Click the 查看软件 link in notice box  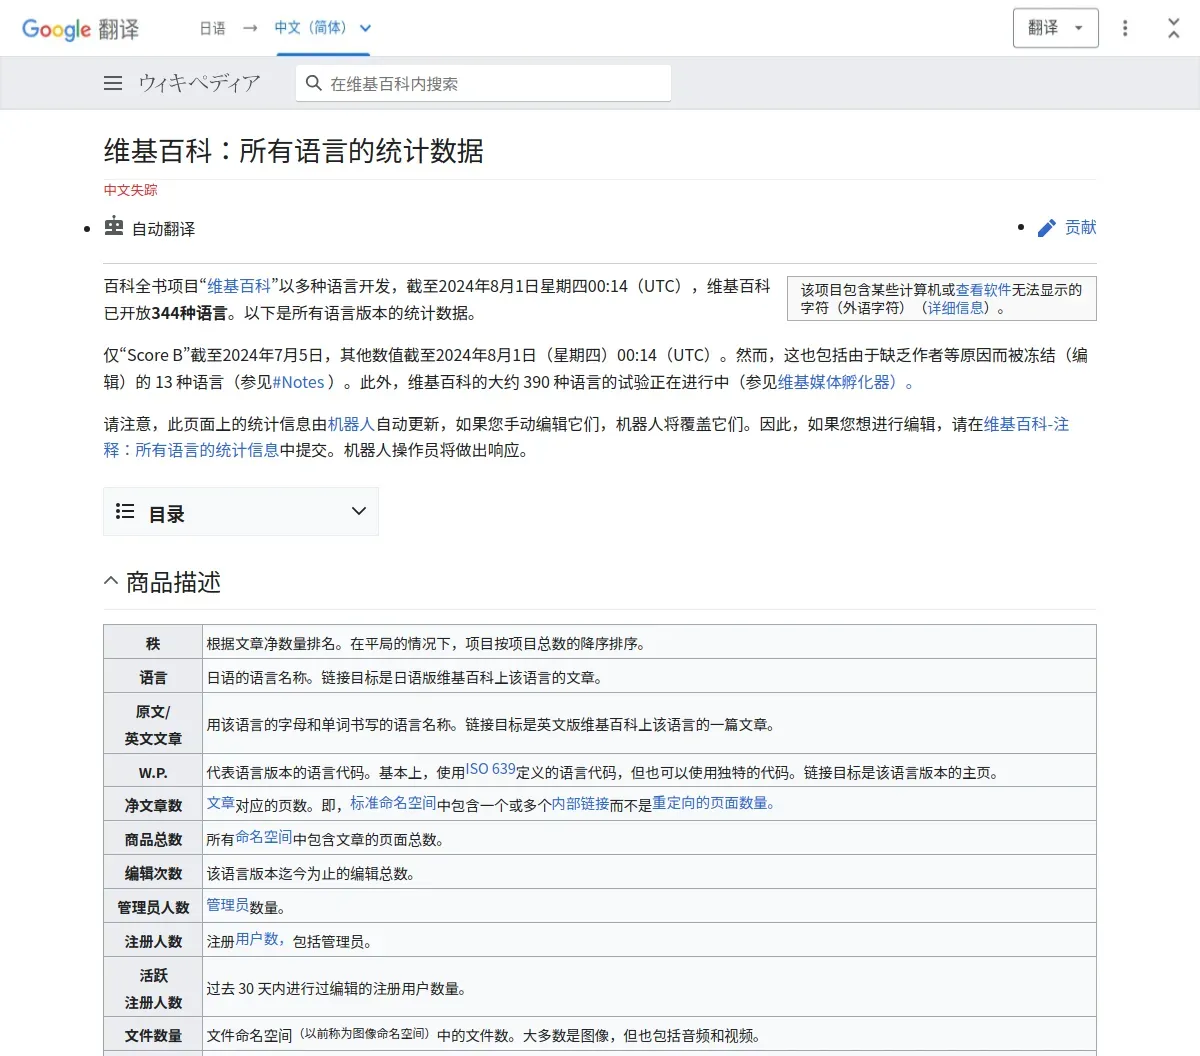pyautogui.click(x=984, y=289)
